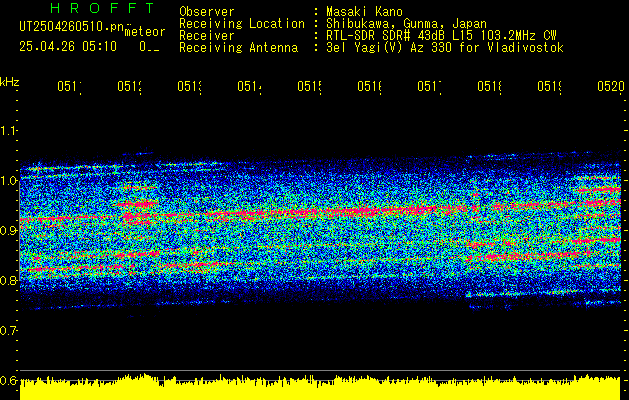629x400 pixels.
Task: Click the 'Receiver' field label
Action: pyautogui.click(x=207, y=36)
